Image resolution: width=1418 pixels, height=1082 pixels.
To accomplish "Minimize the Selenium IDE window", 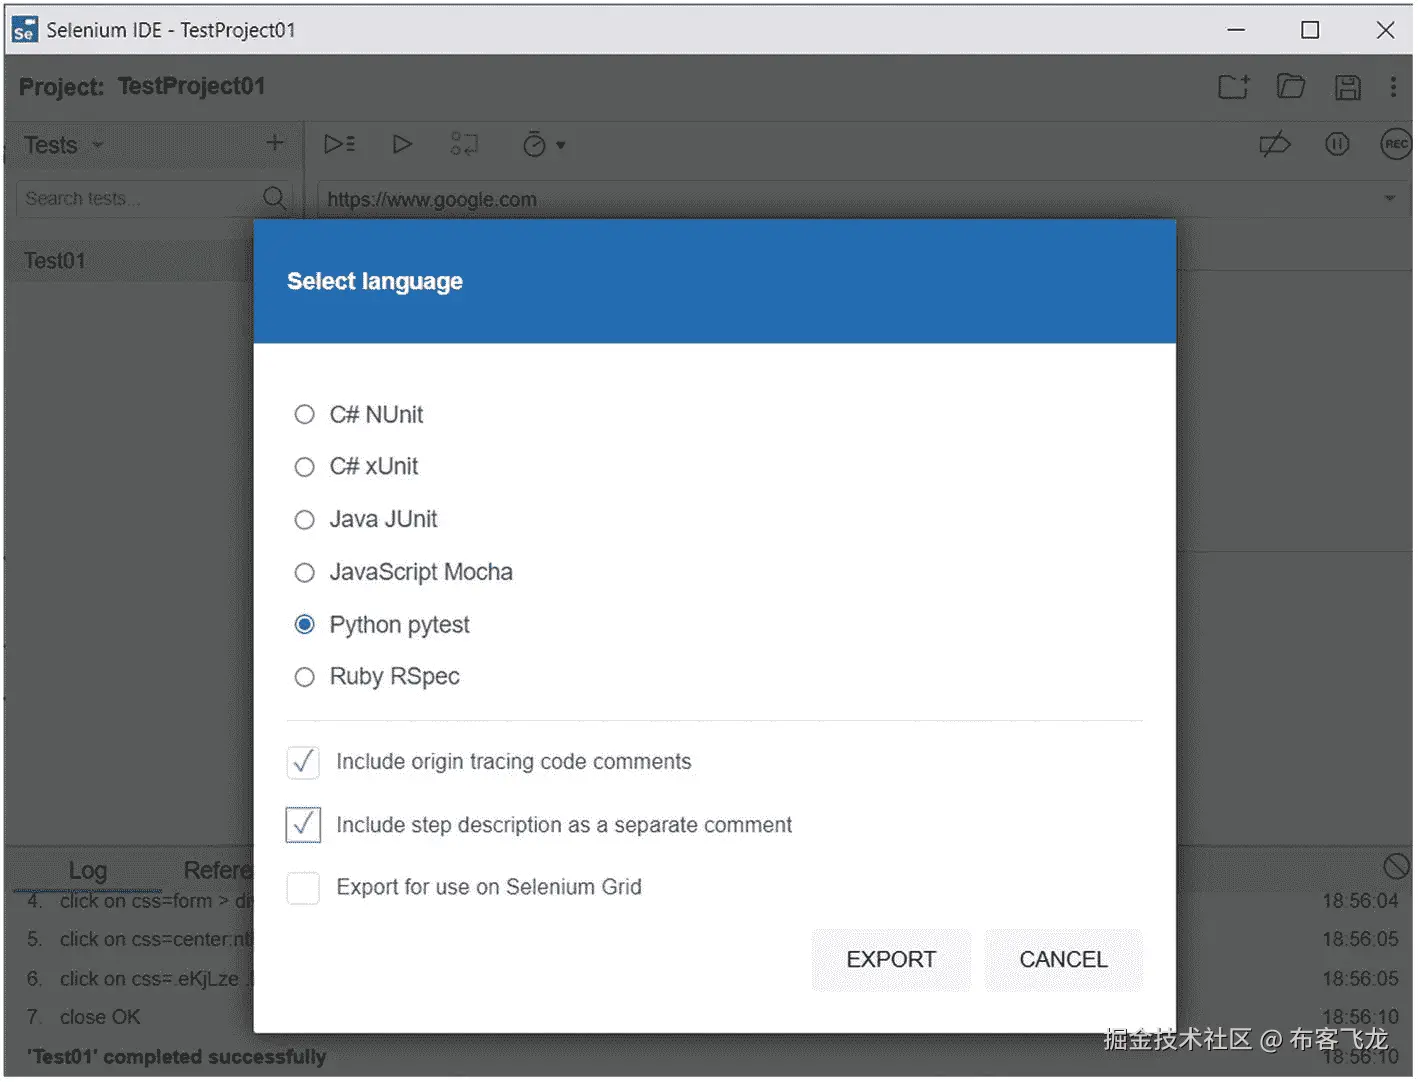I will click(1237, 30).
